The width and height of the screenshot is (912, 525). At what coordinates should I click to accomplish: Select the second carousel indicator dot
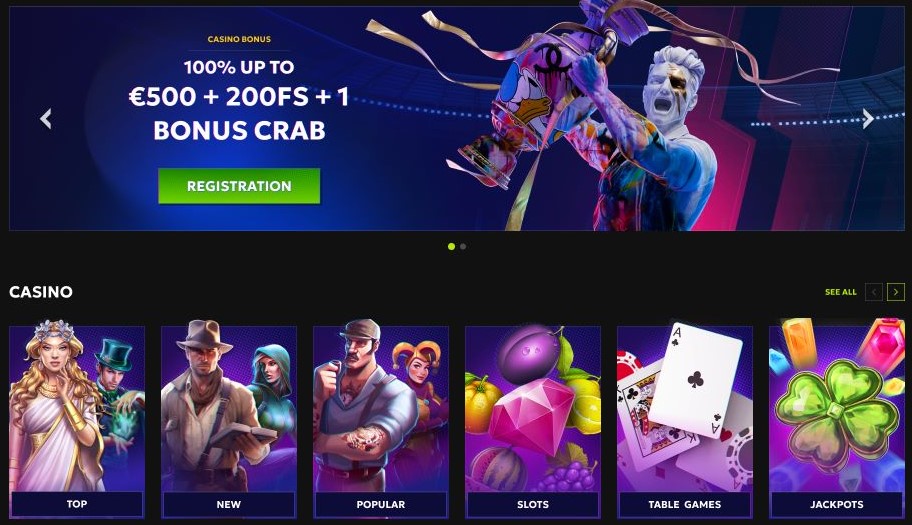click(463, 247)
